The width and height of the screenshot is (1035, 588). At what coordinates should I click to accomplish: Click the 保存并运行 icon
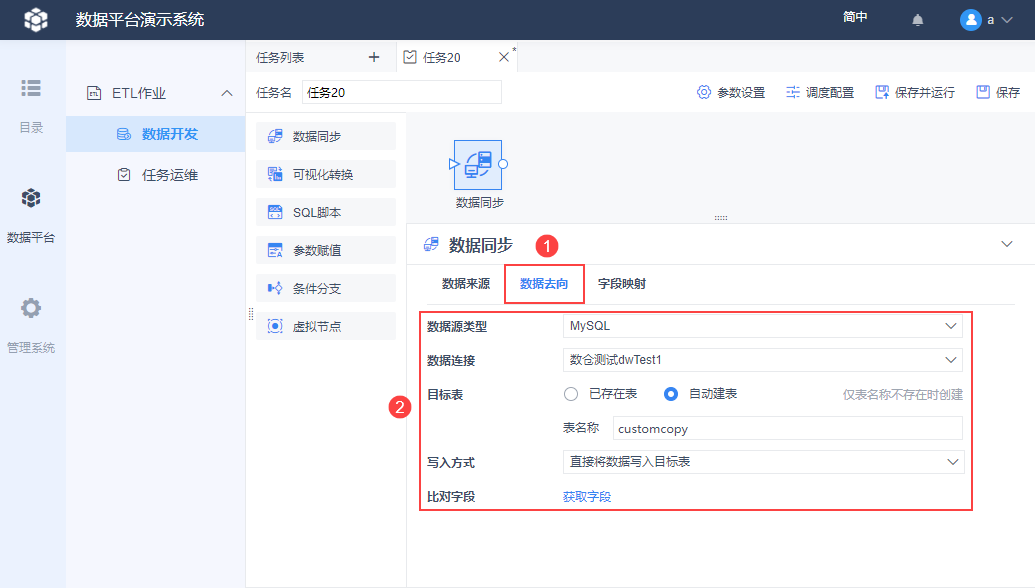point(882,92)
